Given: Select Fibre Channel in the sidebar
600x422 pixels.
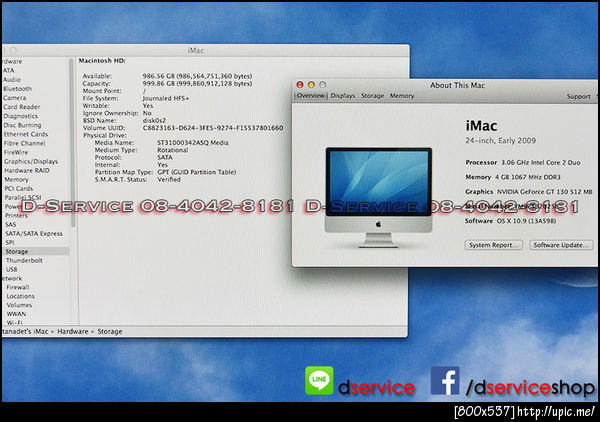Looking at the screenshot, I should click(24, 143).
